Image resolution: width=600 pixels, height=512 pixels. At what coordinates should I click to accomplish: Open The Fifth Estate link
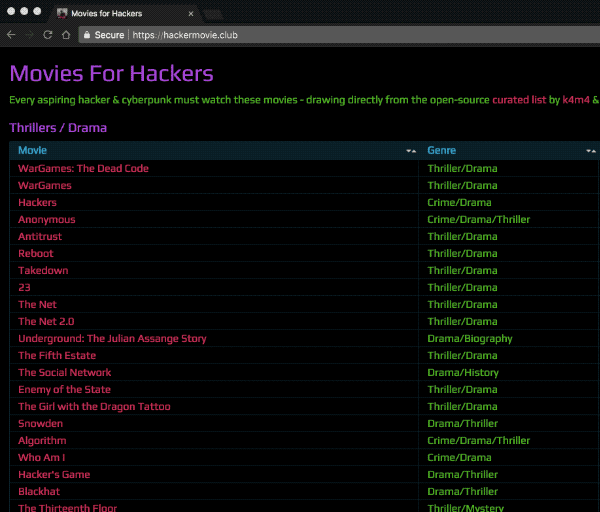[x=57, y=355]
